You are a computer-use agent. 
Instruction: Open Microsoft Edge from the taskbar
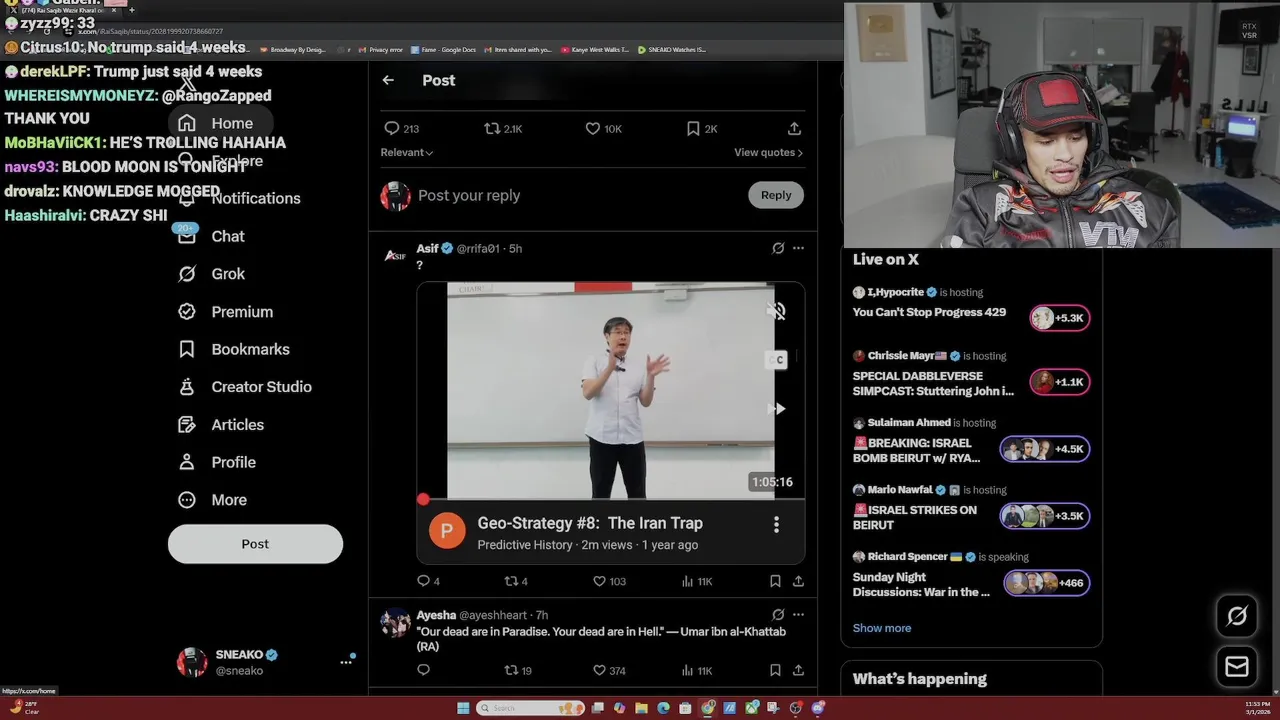(663, 708)
